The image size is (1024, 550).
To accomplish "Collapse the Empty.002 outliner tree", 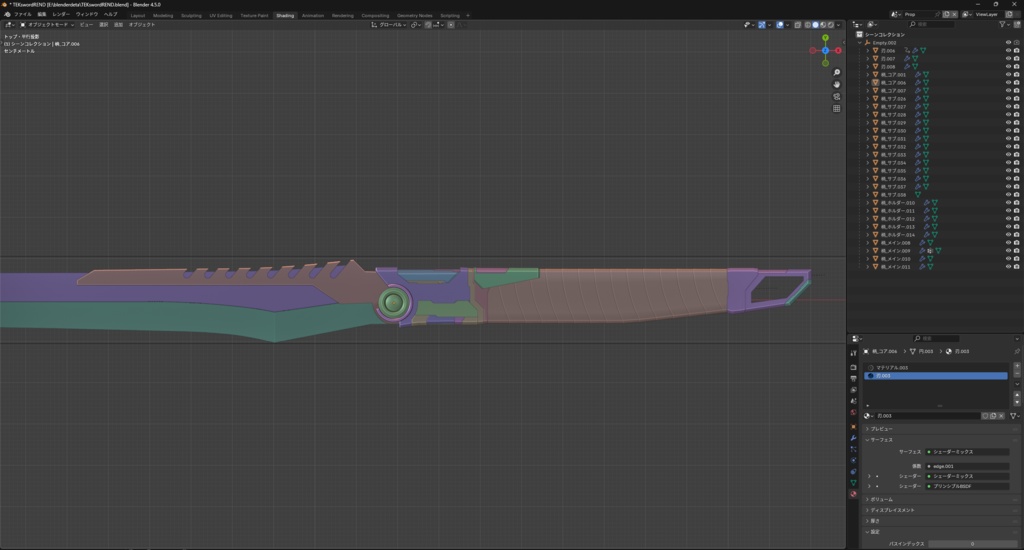I will click(x=859, y=42).
